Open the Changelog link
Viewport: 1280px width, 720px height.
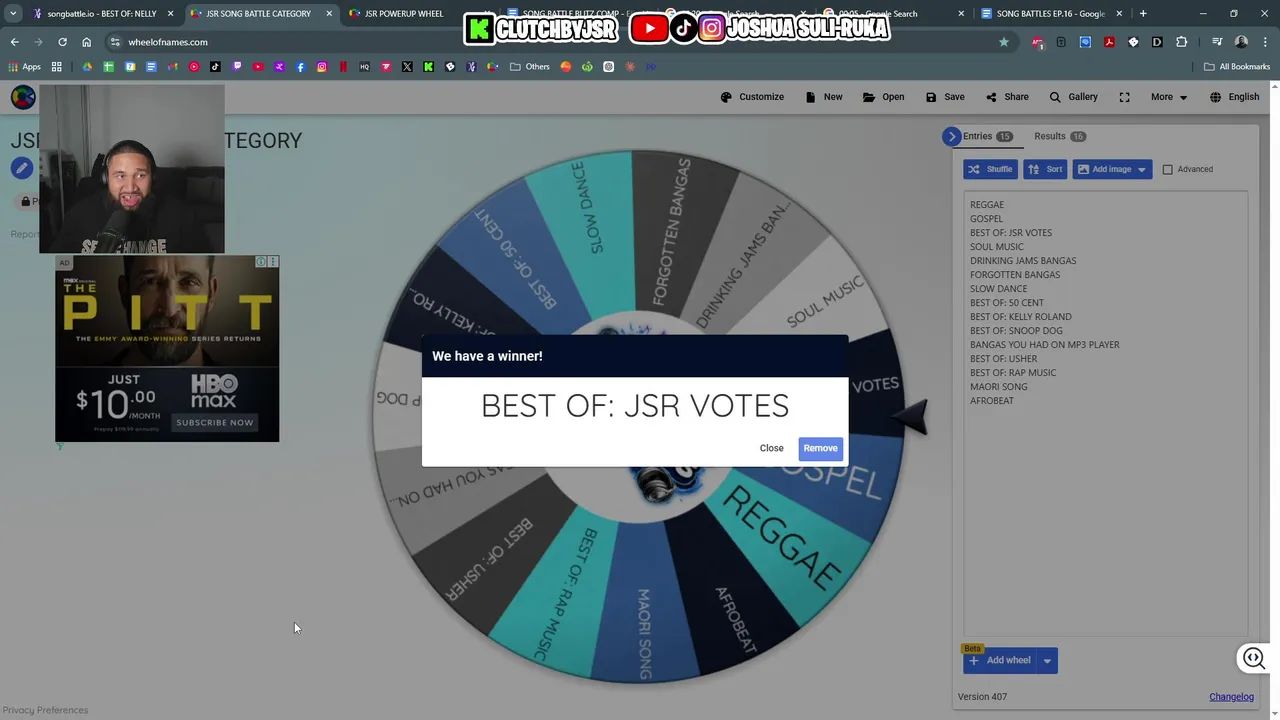(1231, 697)
